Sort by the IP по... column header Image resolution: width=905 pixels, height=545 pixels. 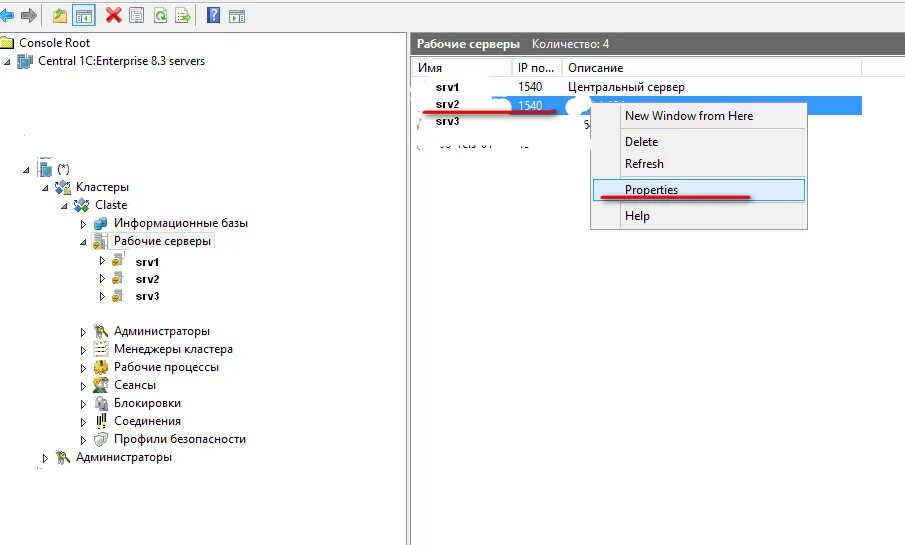click(537, 68)
